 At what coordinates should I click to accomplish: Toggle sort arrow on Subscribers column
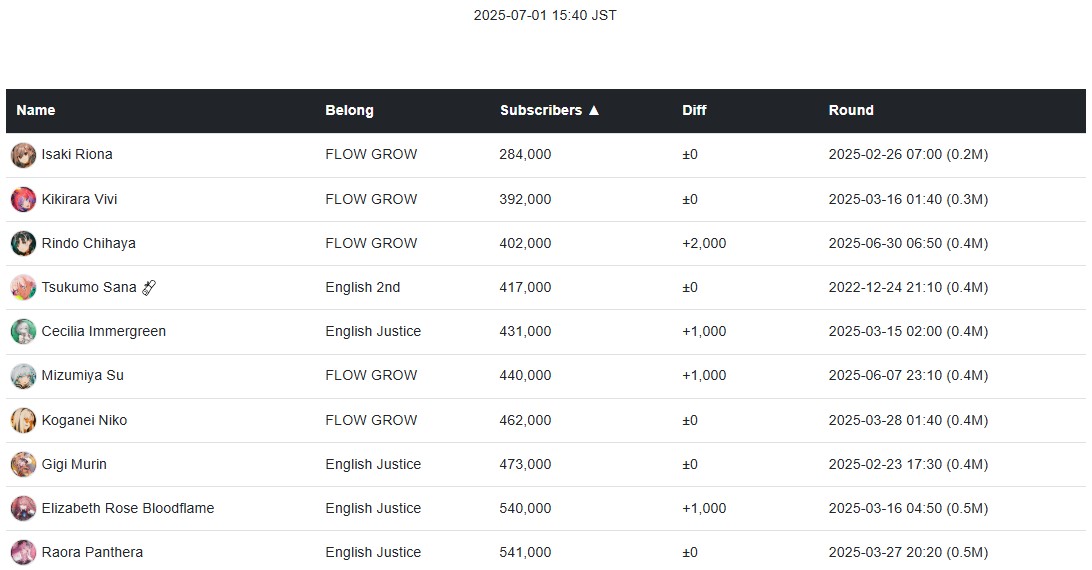[x=593, y=110]
